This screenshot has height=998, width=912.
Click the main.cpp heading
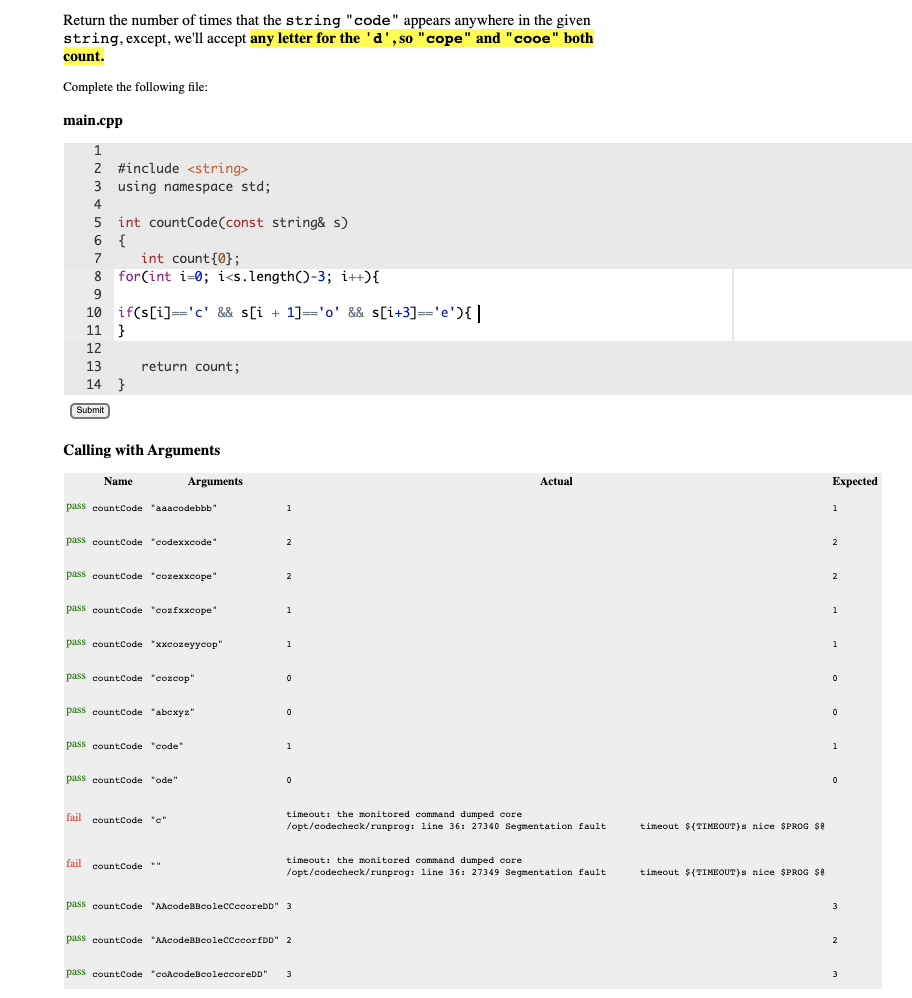tap(91, 120)
